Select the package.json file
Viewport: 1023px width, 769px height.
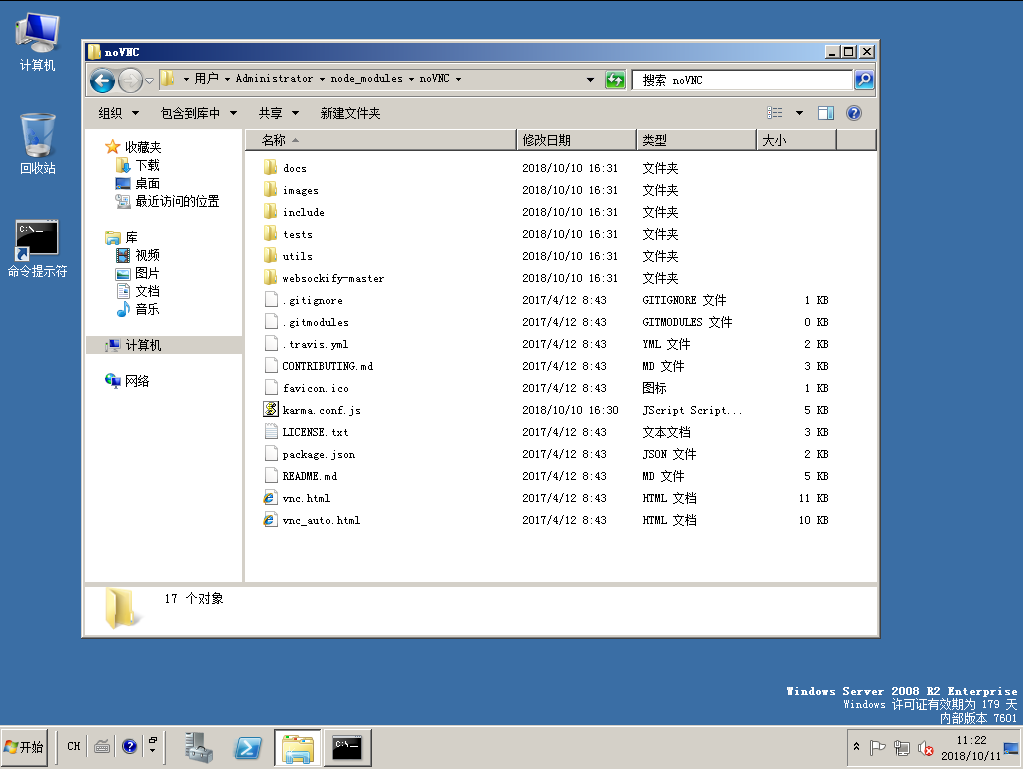point(318,454)
